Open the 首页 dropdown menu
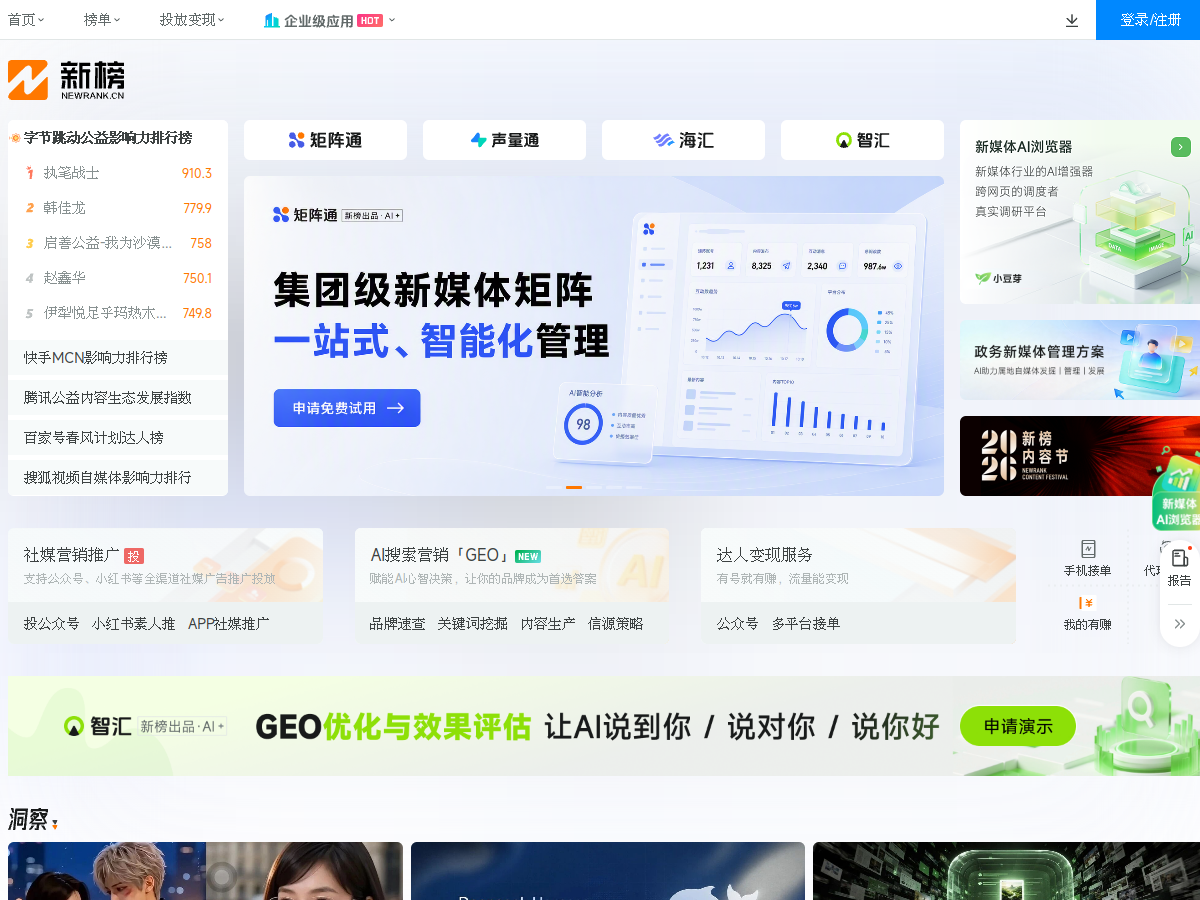1200x900 pixels. click(26, 20)
